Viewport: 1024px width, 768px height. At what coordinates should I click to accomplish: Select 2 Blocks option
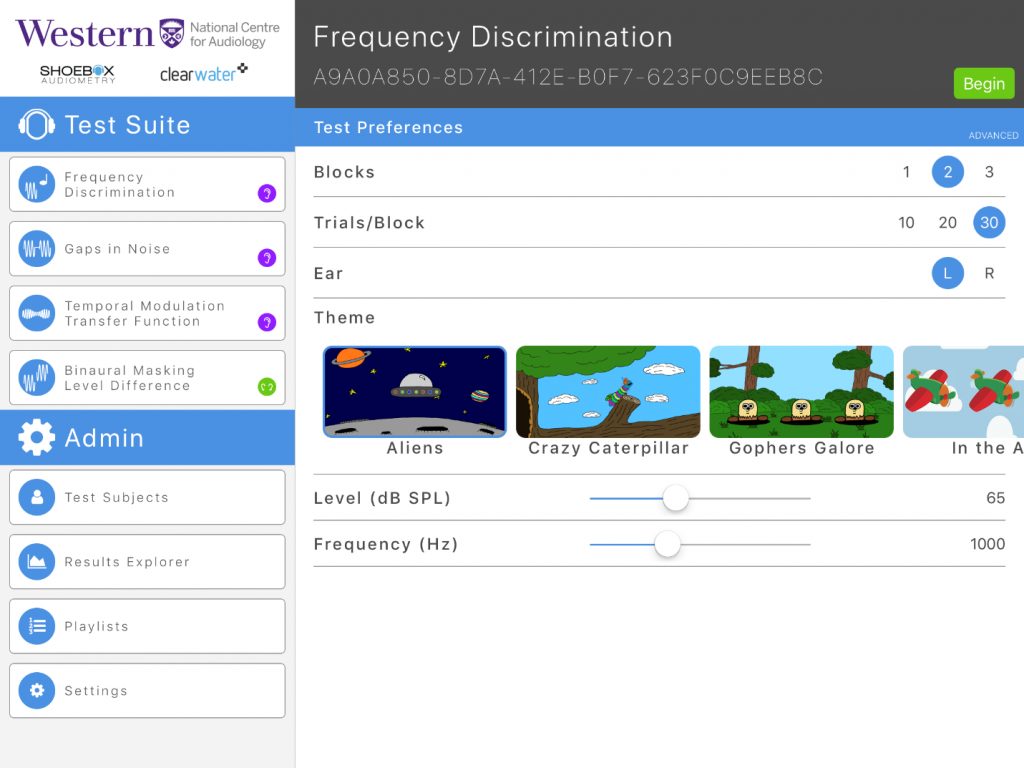948,172
